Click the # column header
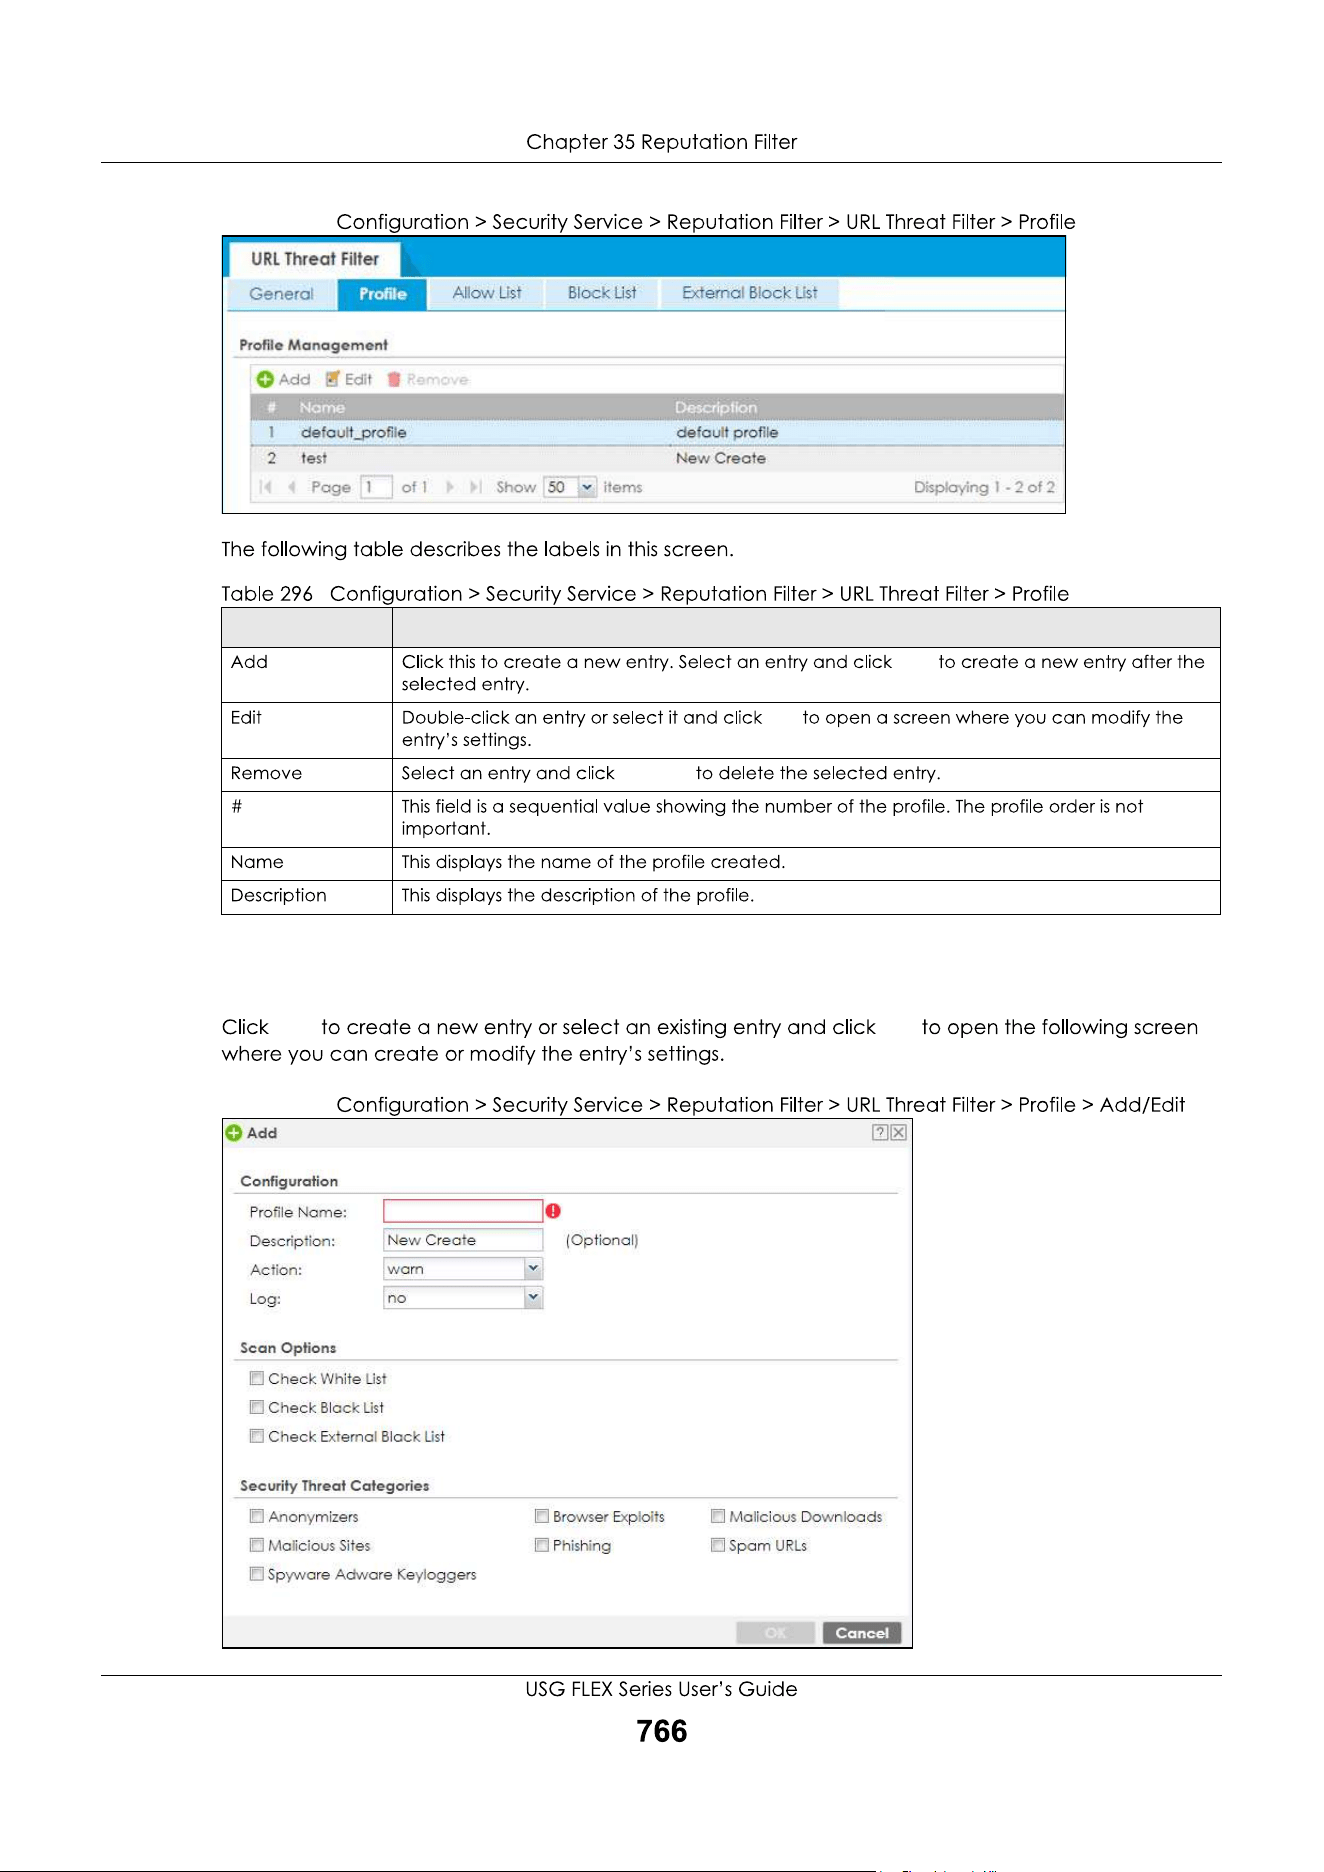 (x=271, y=408)
